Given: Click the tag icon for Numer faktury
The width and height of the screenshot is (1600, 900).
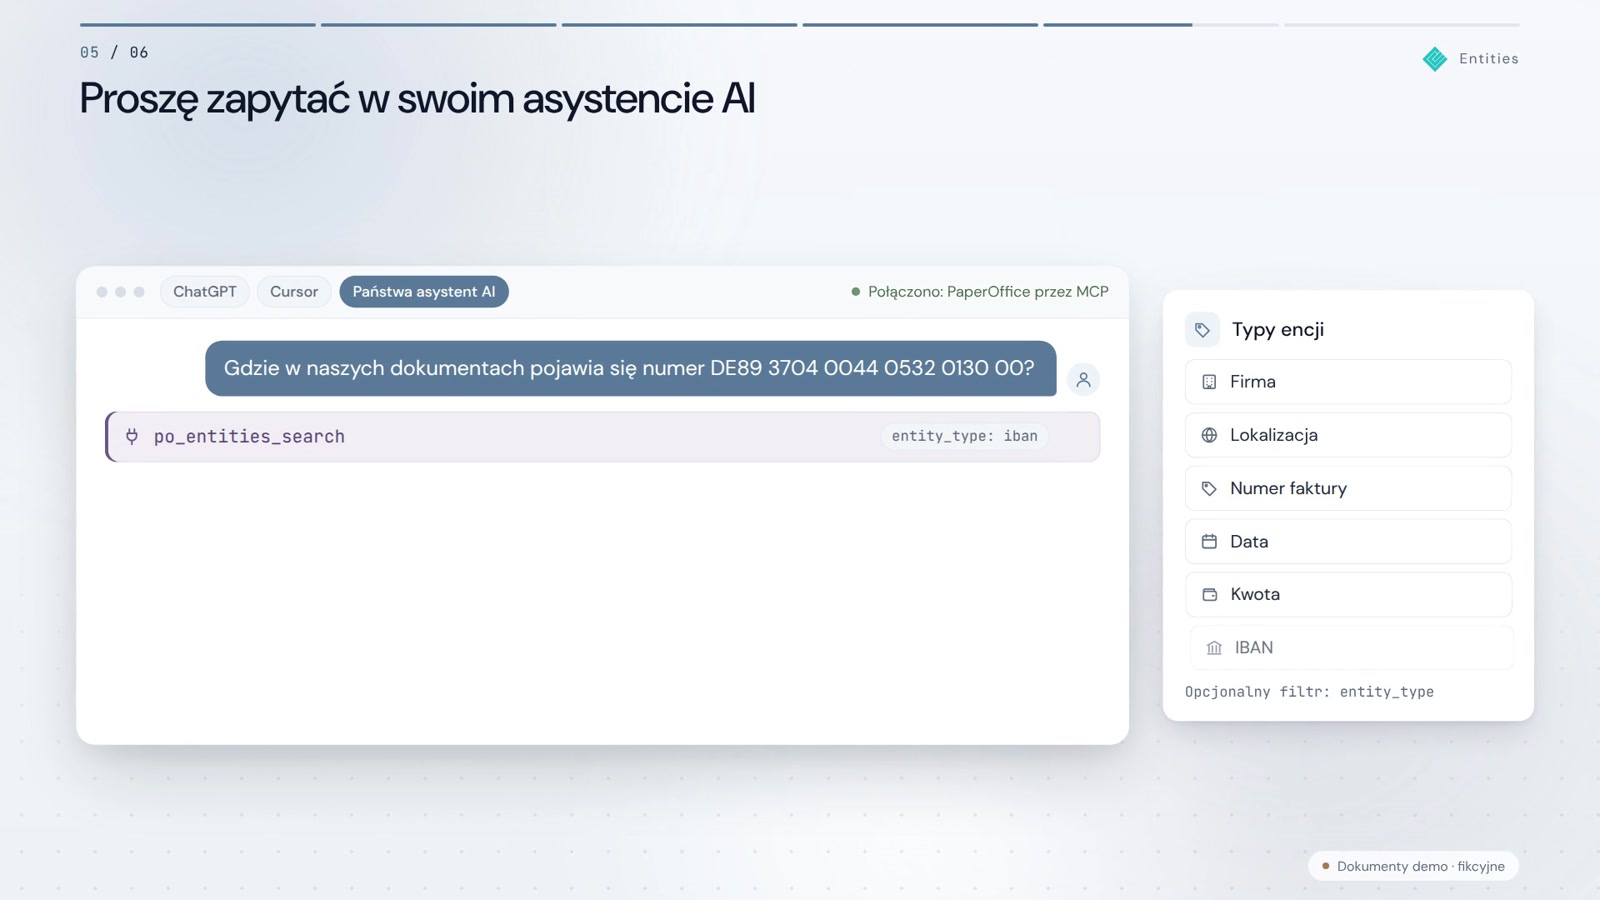Looking at the screenshot, I should tap(1209, 488).
